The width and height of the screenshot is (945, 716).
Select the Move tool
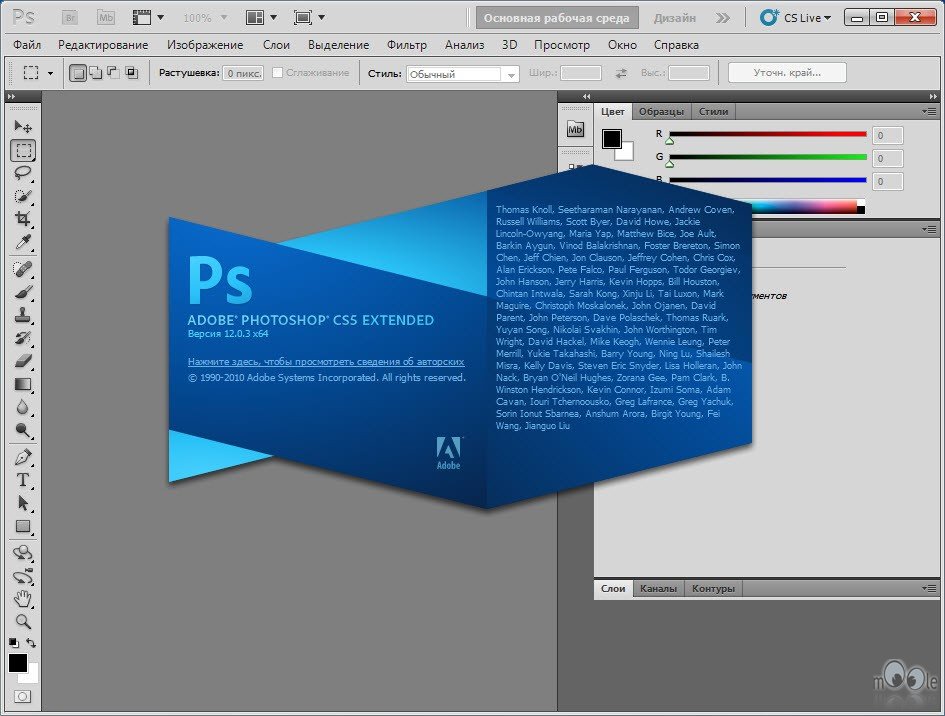pyautogui.click(x=23, y=126)
